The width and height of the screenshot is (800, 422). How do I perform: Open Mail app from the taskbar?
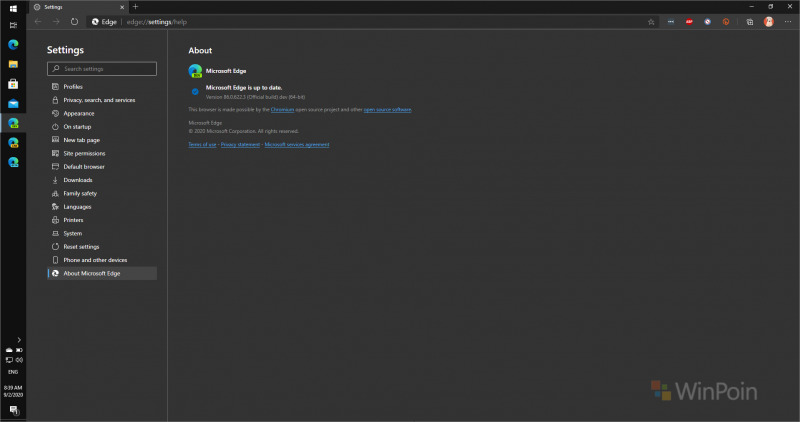(13, 104)
